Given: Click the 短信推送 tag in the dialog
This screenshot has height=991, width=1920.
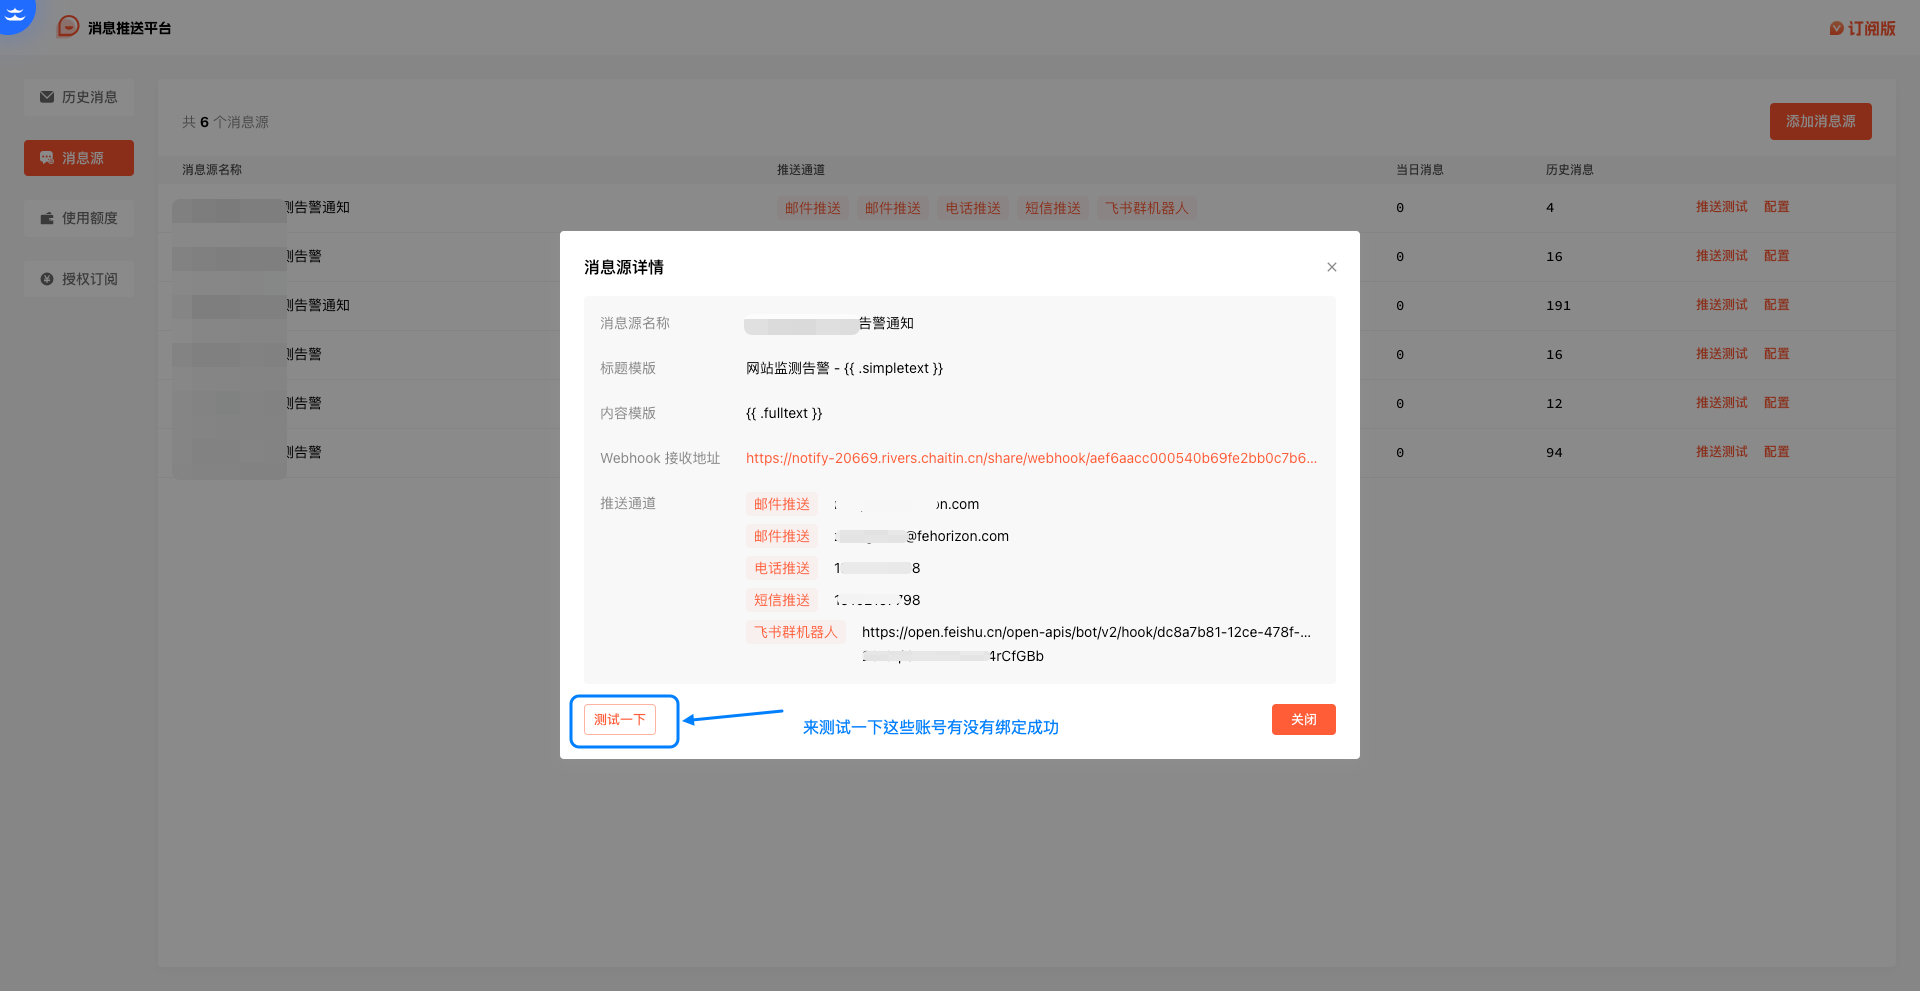Looking at the screenshot, I should 781,600.
